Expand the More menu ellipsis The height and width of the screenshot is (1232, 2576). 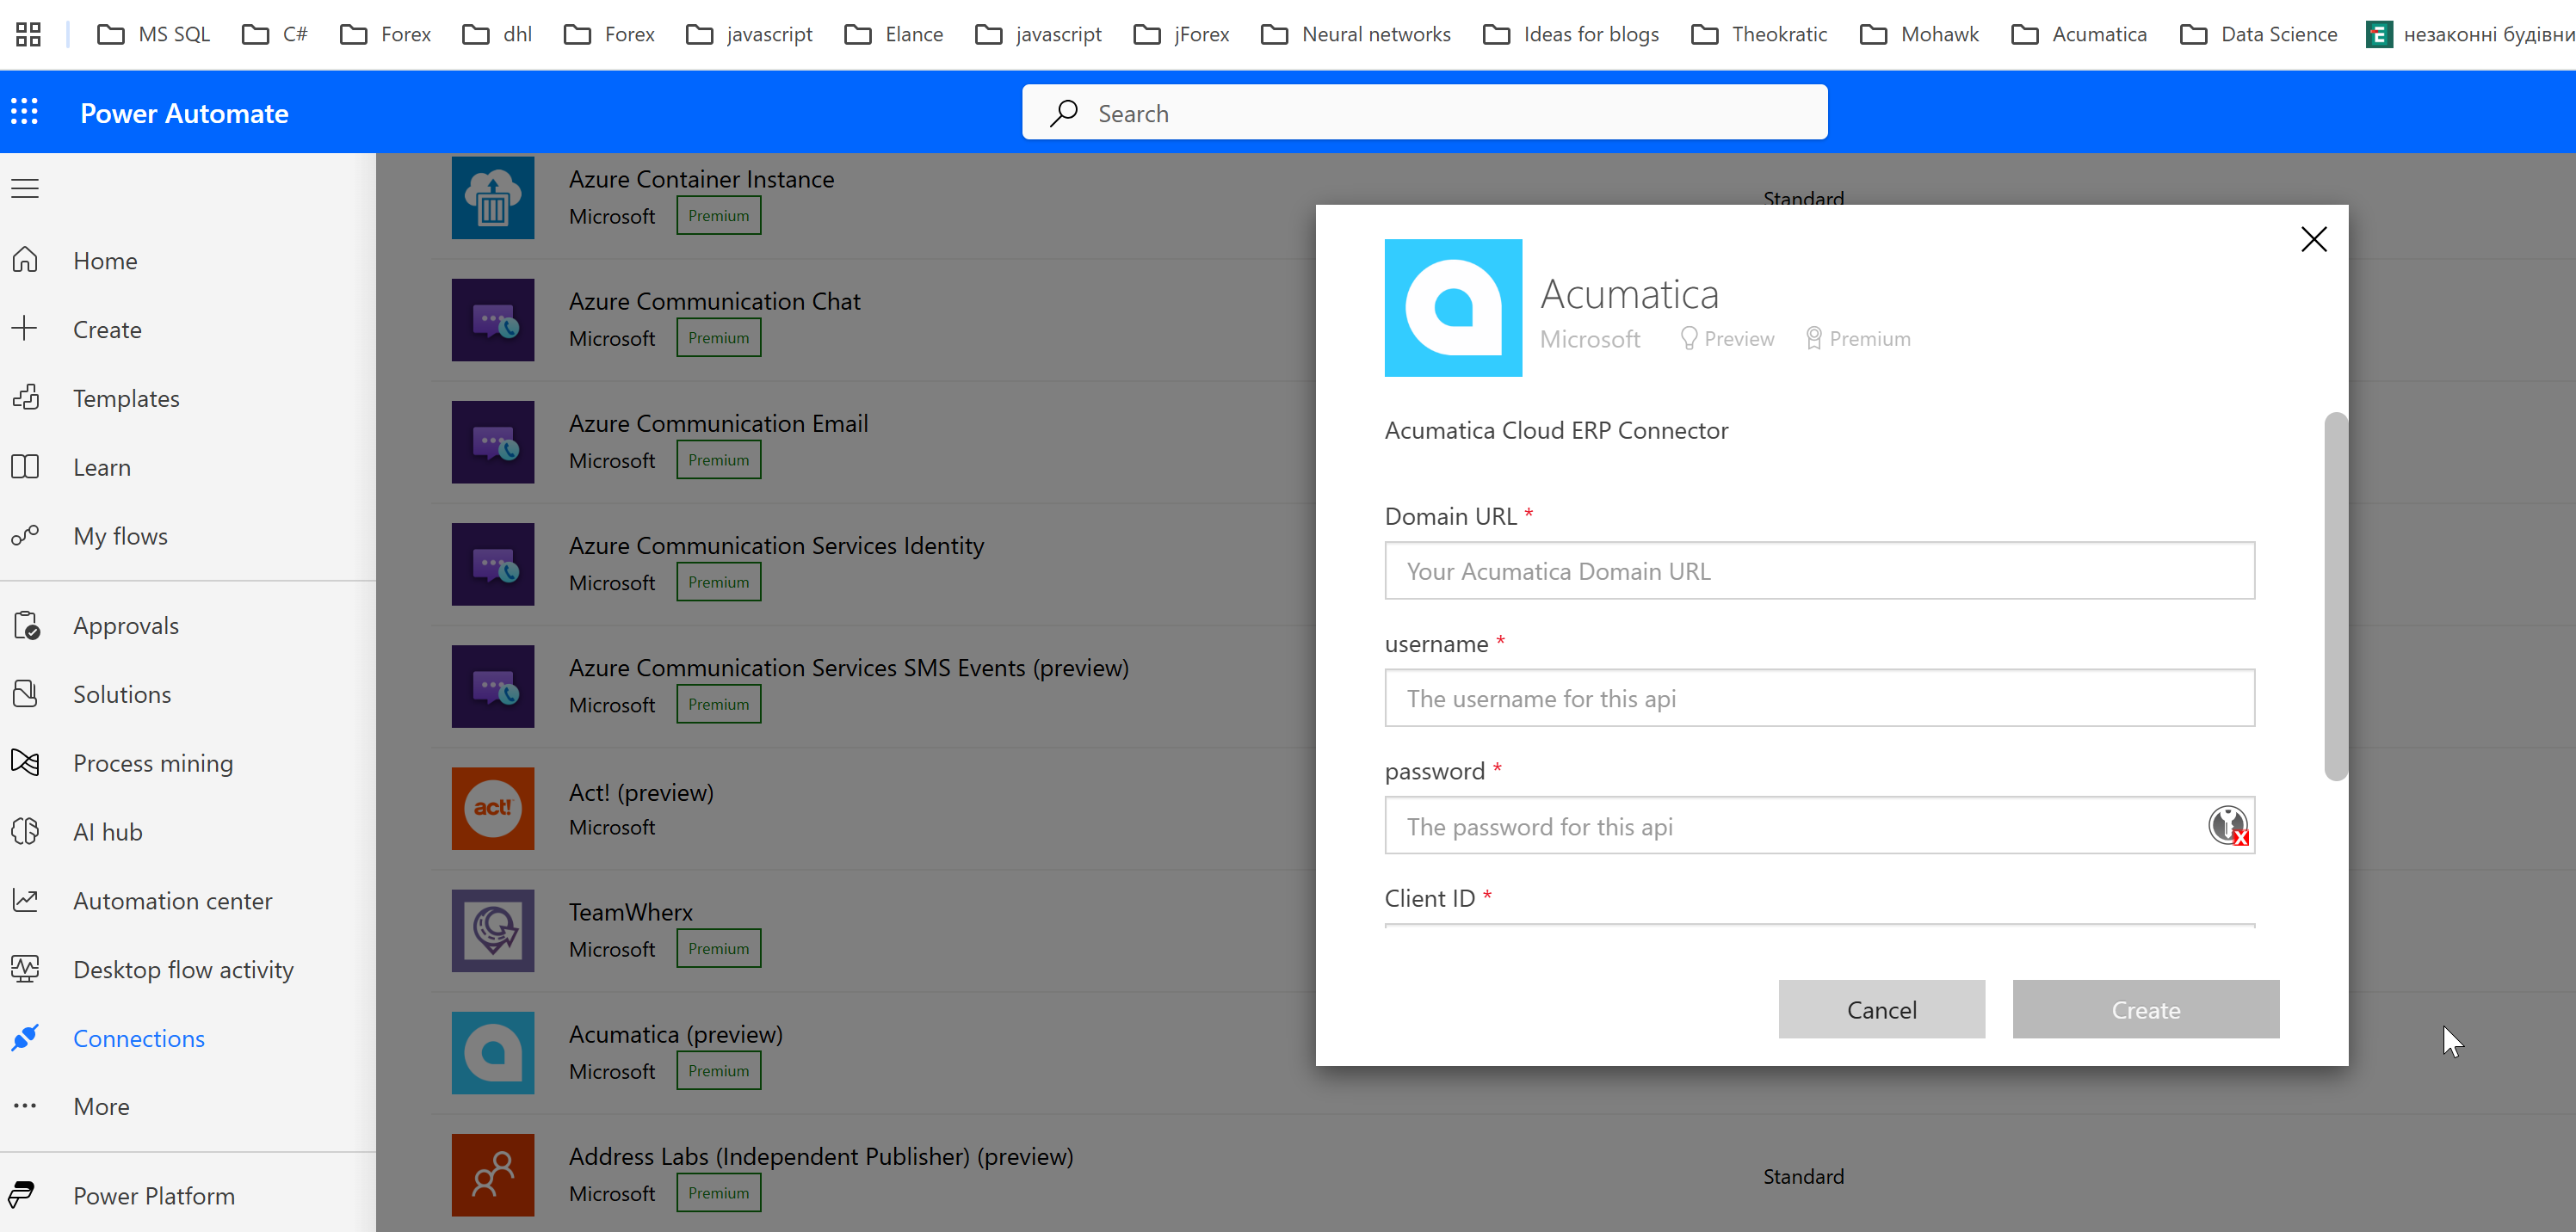tap(25, 1106)
